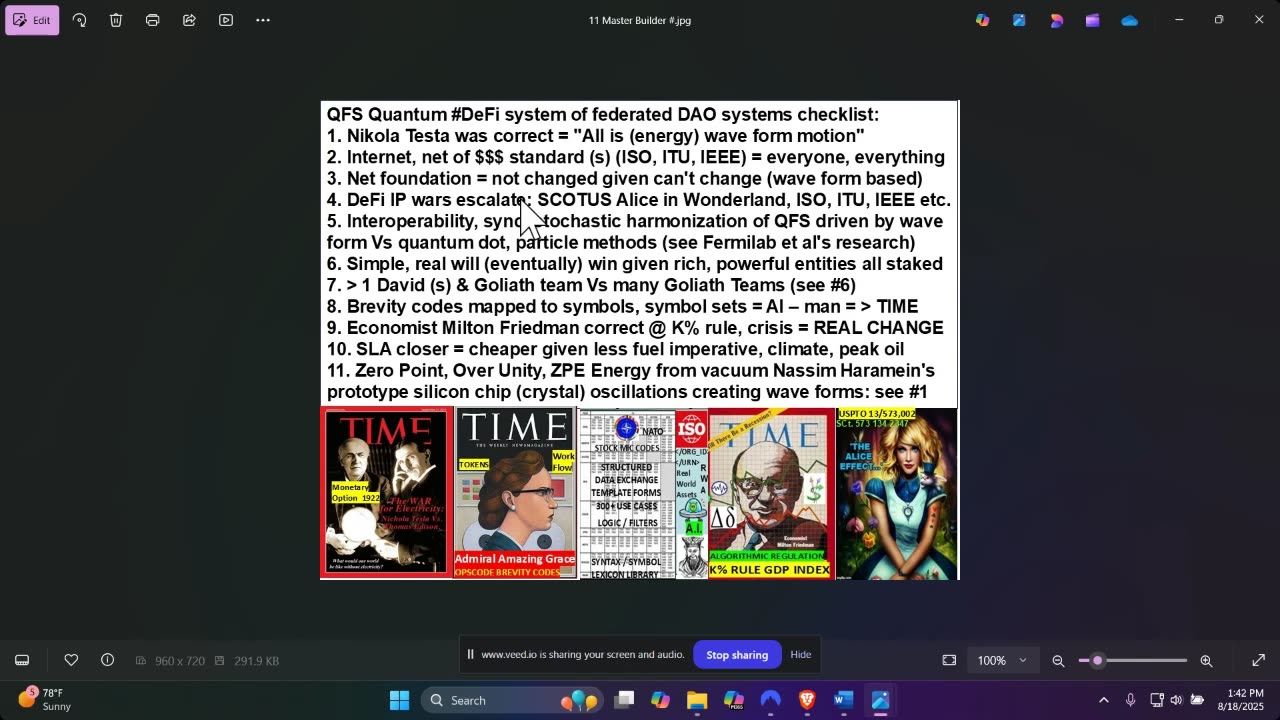Click the Microsoft 365 Copilot icon in title bar
The width and height of the screenshot is (1280, 720).
pos(983,20)
